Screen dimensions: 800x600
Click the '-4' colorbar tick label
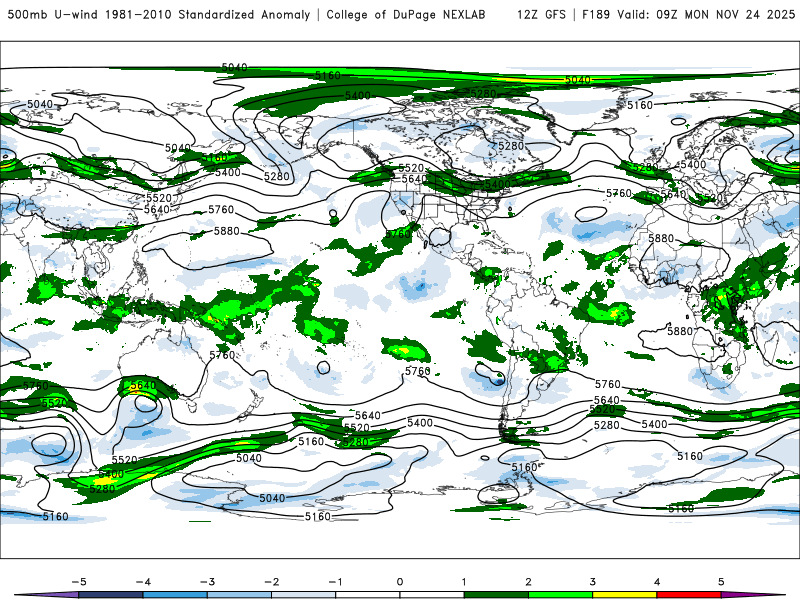[x=143, y=582]
